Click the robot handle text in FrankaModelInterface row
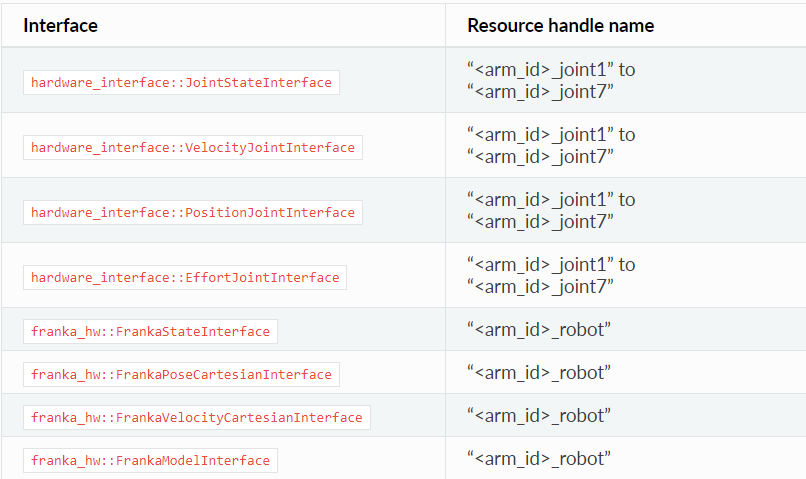 click(x=539, y=459)
